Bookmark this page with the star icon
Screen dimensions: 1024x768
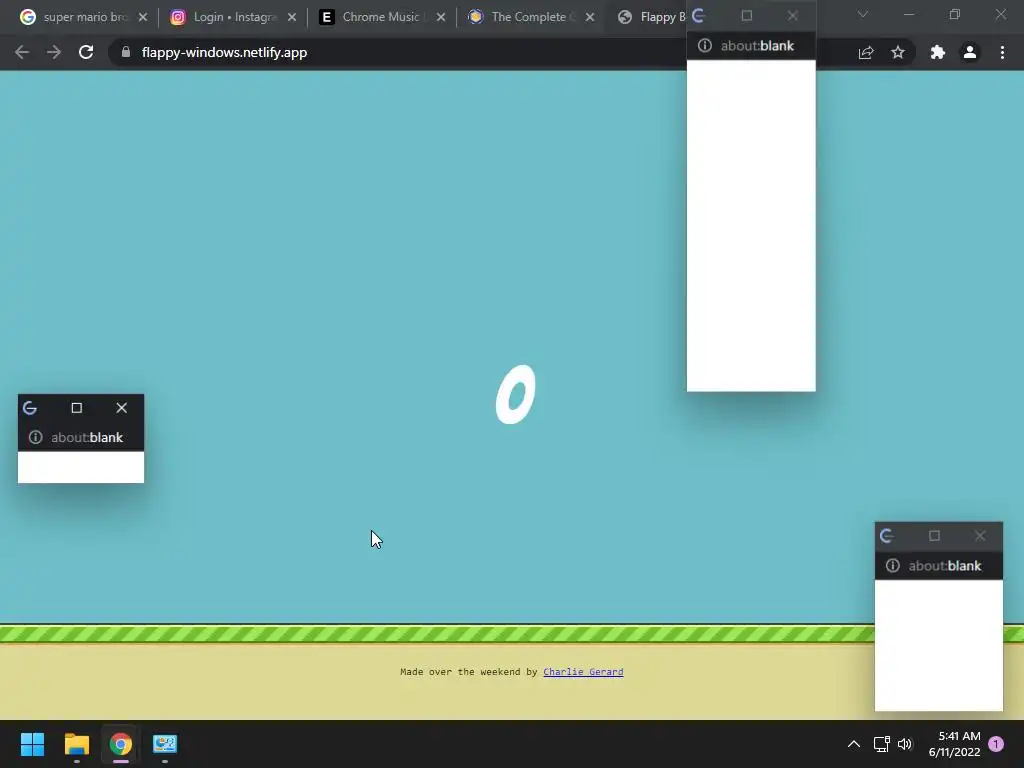tap(898, 52)
